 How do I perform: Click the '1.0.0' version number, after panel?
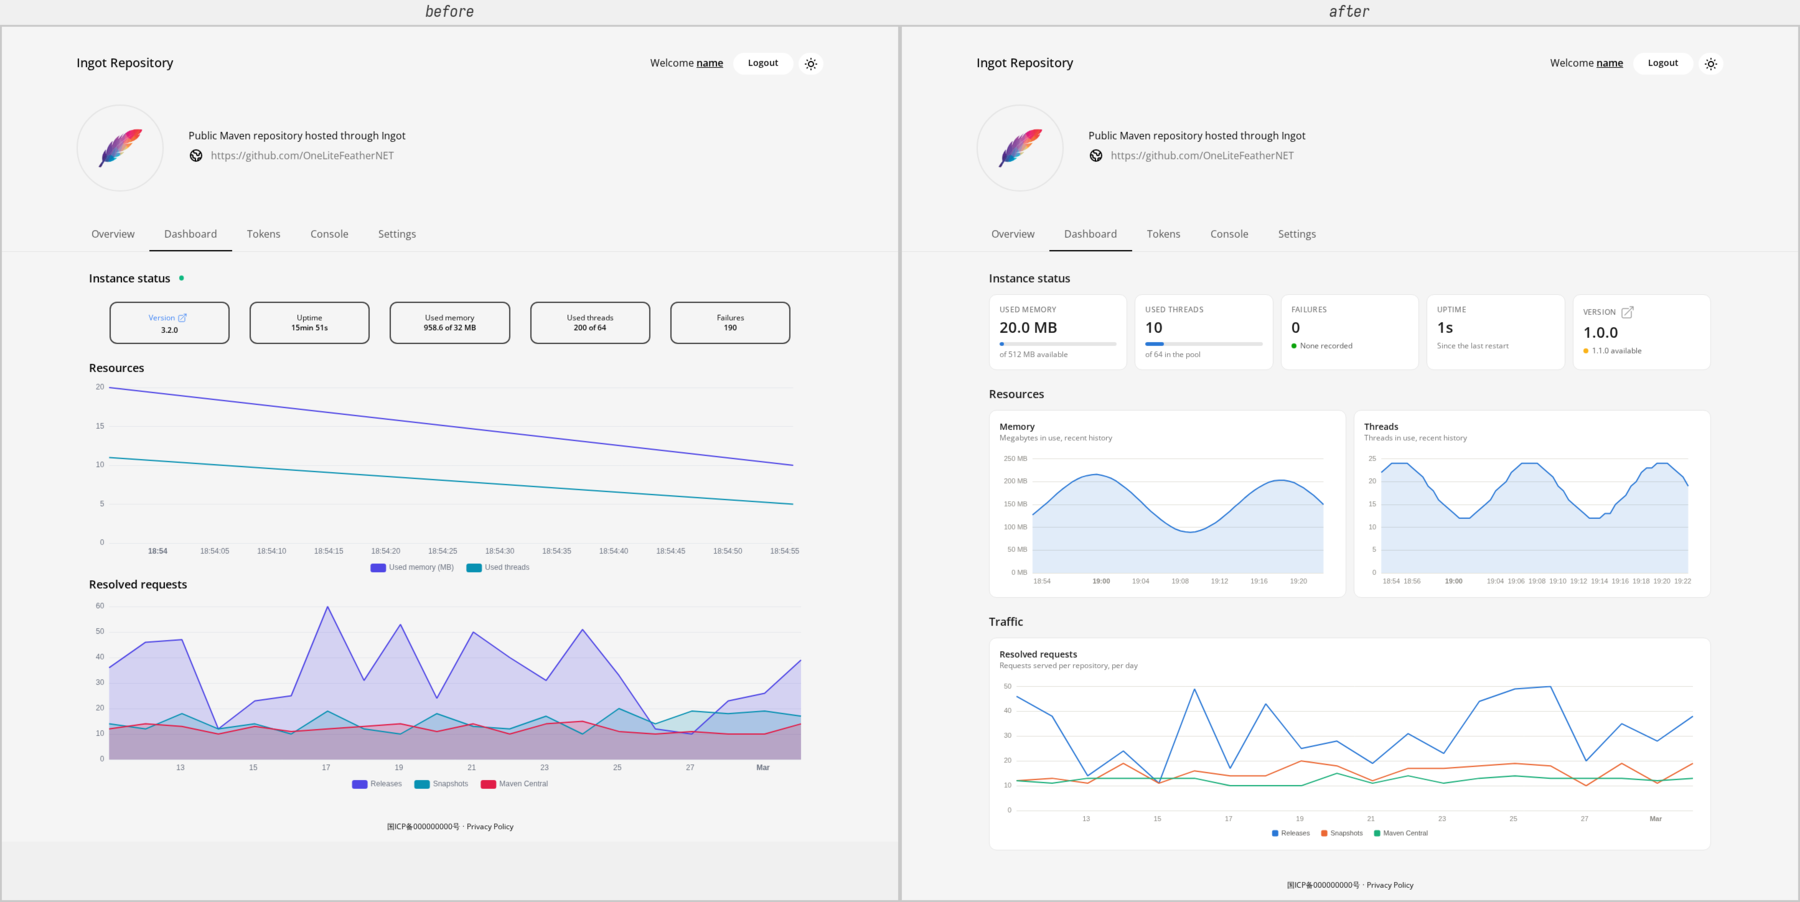(1600, 333)
